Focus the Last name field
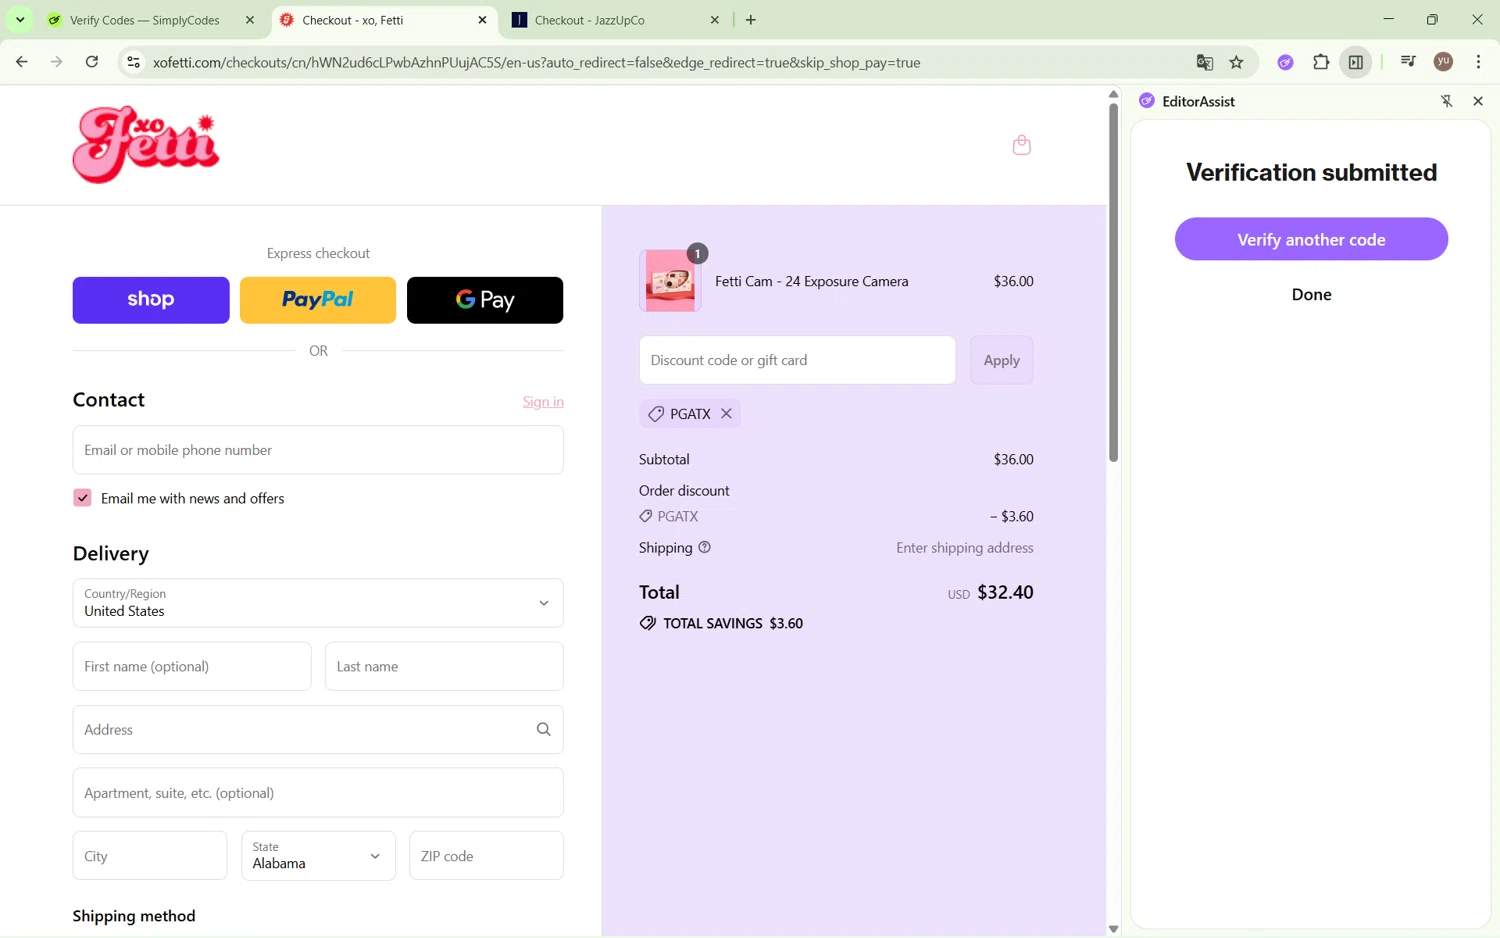The height and width of the screenshot is (938, 1500). (x=444, y=666)
